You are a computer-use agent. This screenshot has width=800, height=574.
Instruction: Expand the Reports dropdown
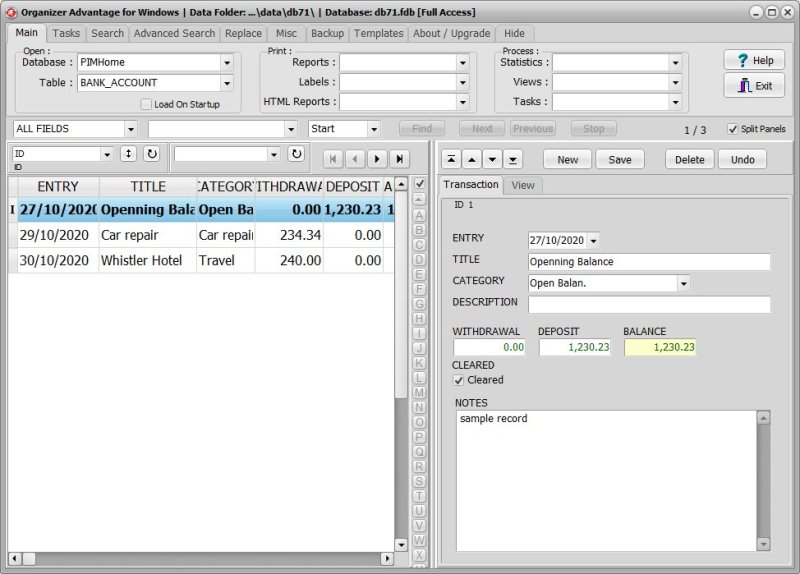pyautogui.click(x=462, y=63)
